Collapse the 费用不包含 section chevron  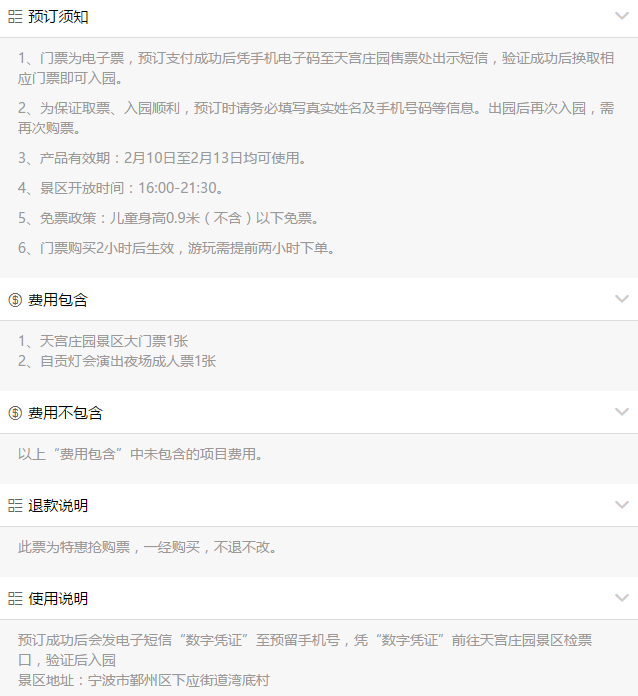point(622,412)
